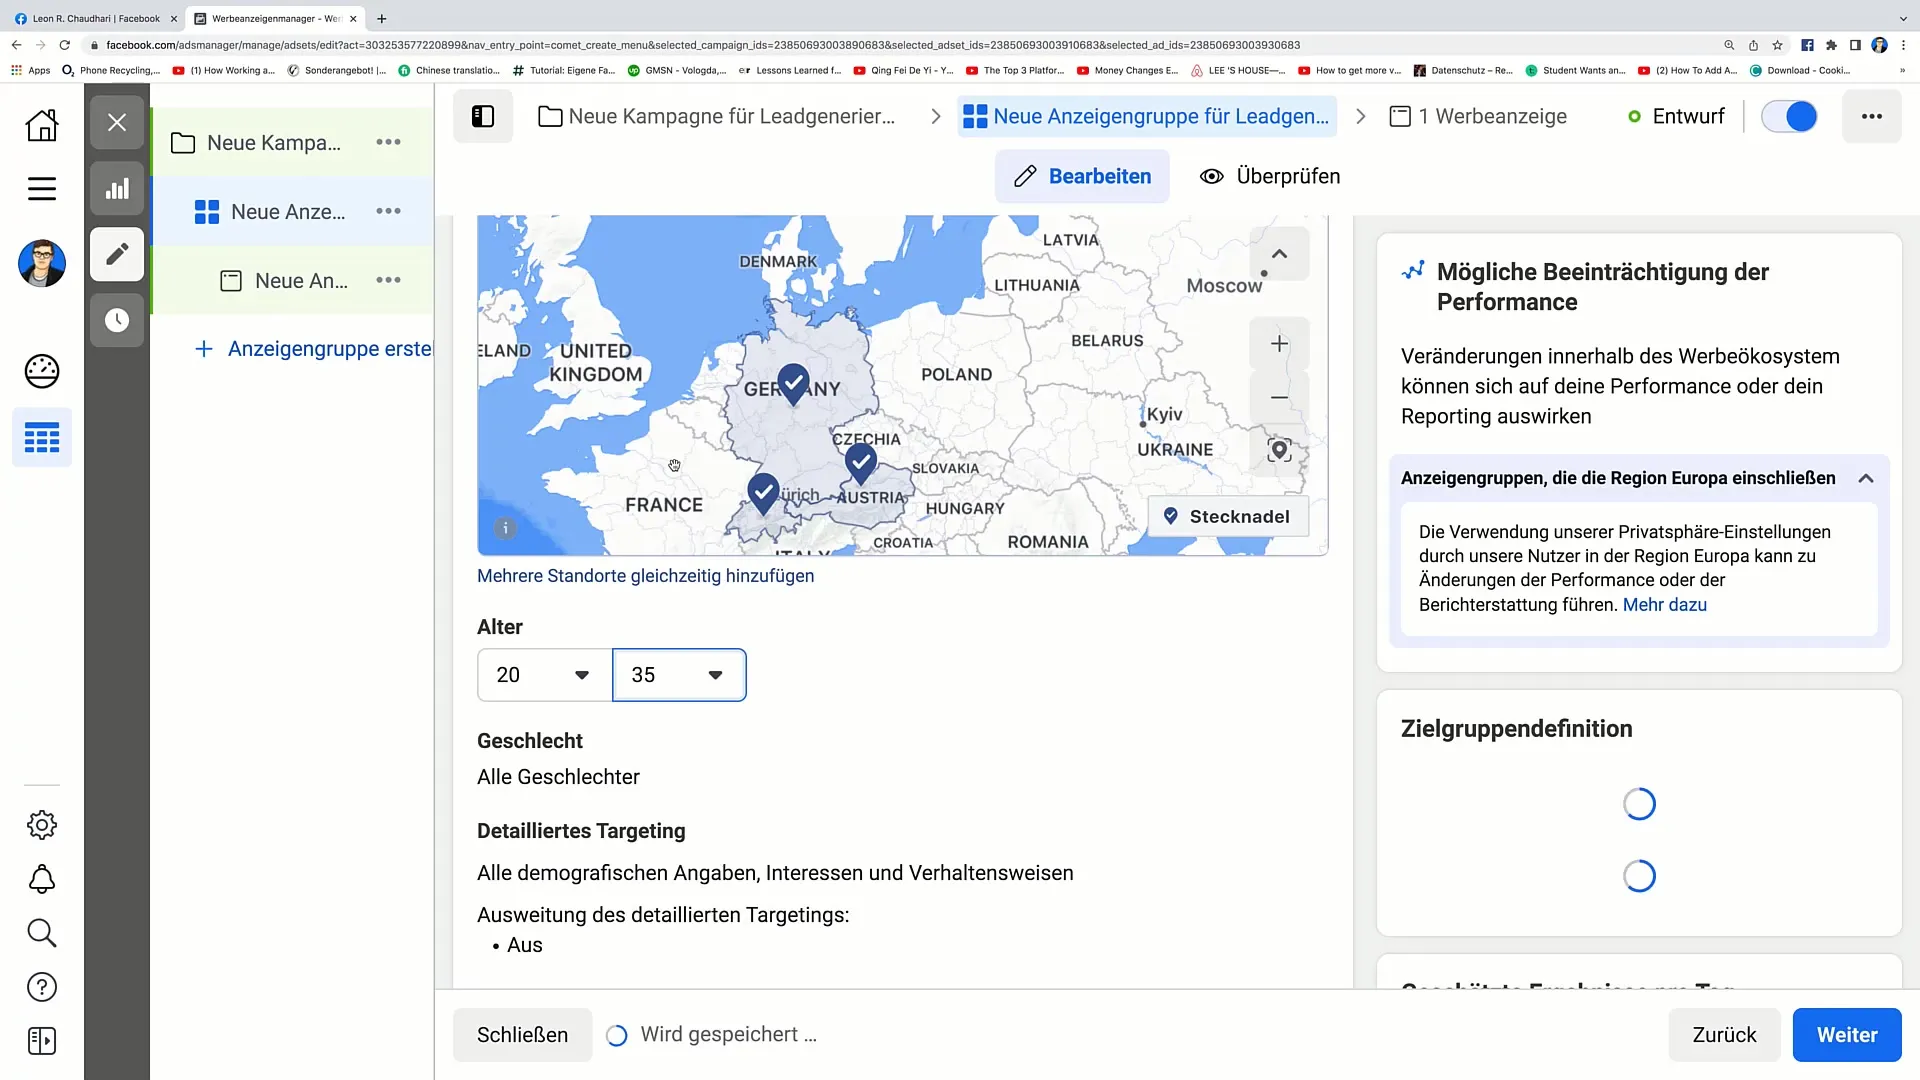Viewport: 1920px width, 1080px height.
Task: Click the Mehr dazu link
Action: (x=1664, y=605)
